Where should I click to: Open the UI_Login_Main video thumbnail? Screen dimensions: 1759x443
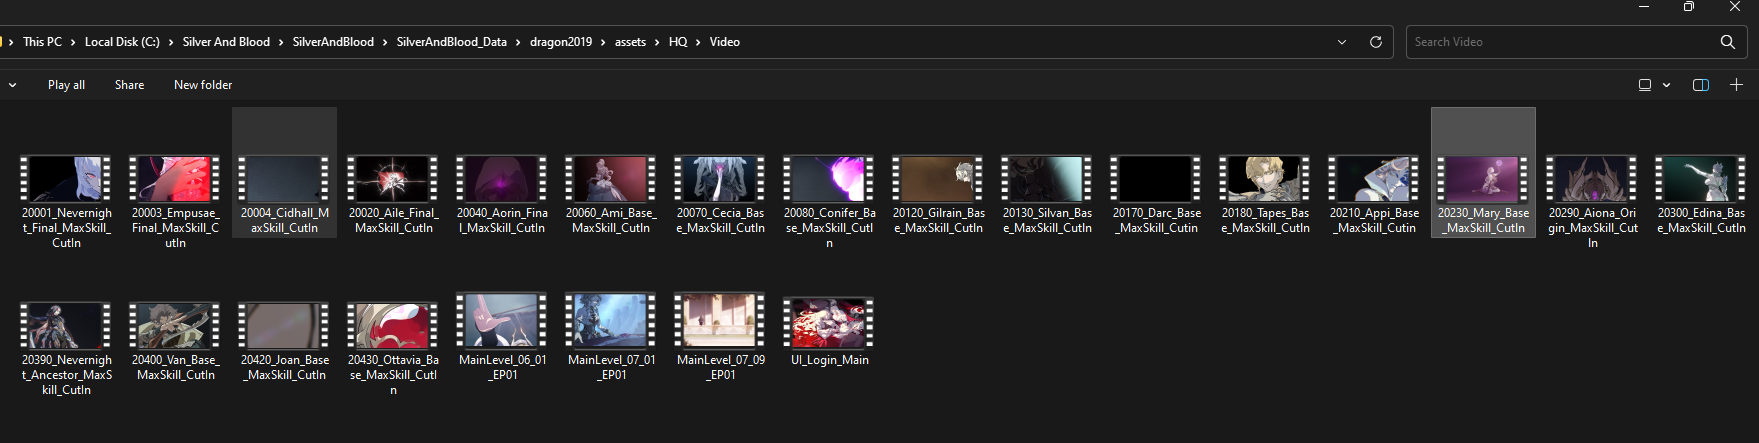click(x=829, y=322)
